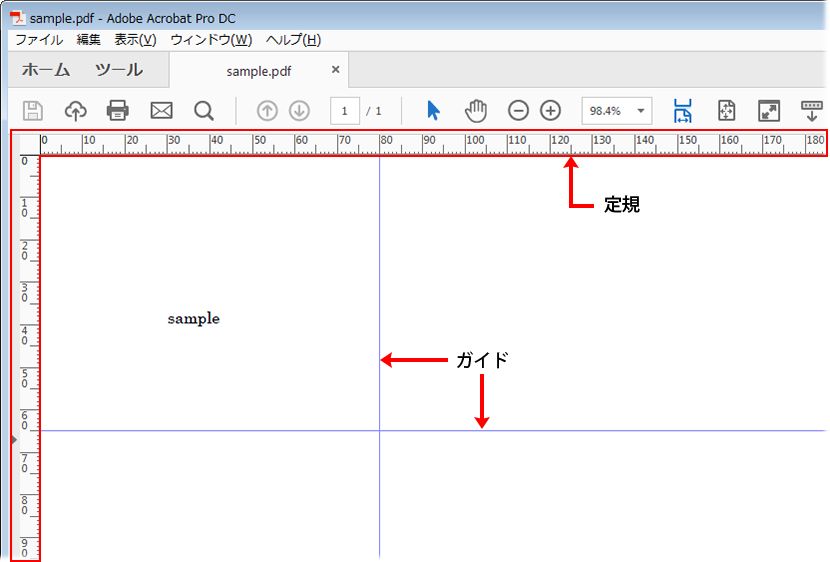Choose the selection arrow tool

434,111
